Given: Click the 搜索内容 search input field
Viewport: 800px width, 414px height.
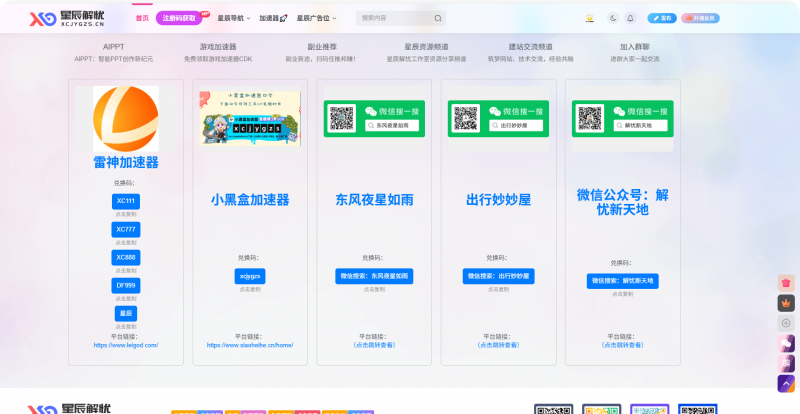Looking at the screenshot, I should point(394,18).
